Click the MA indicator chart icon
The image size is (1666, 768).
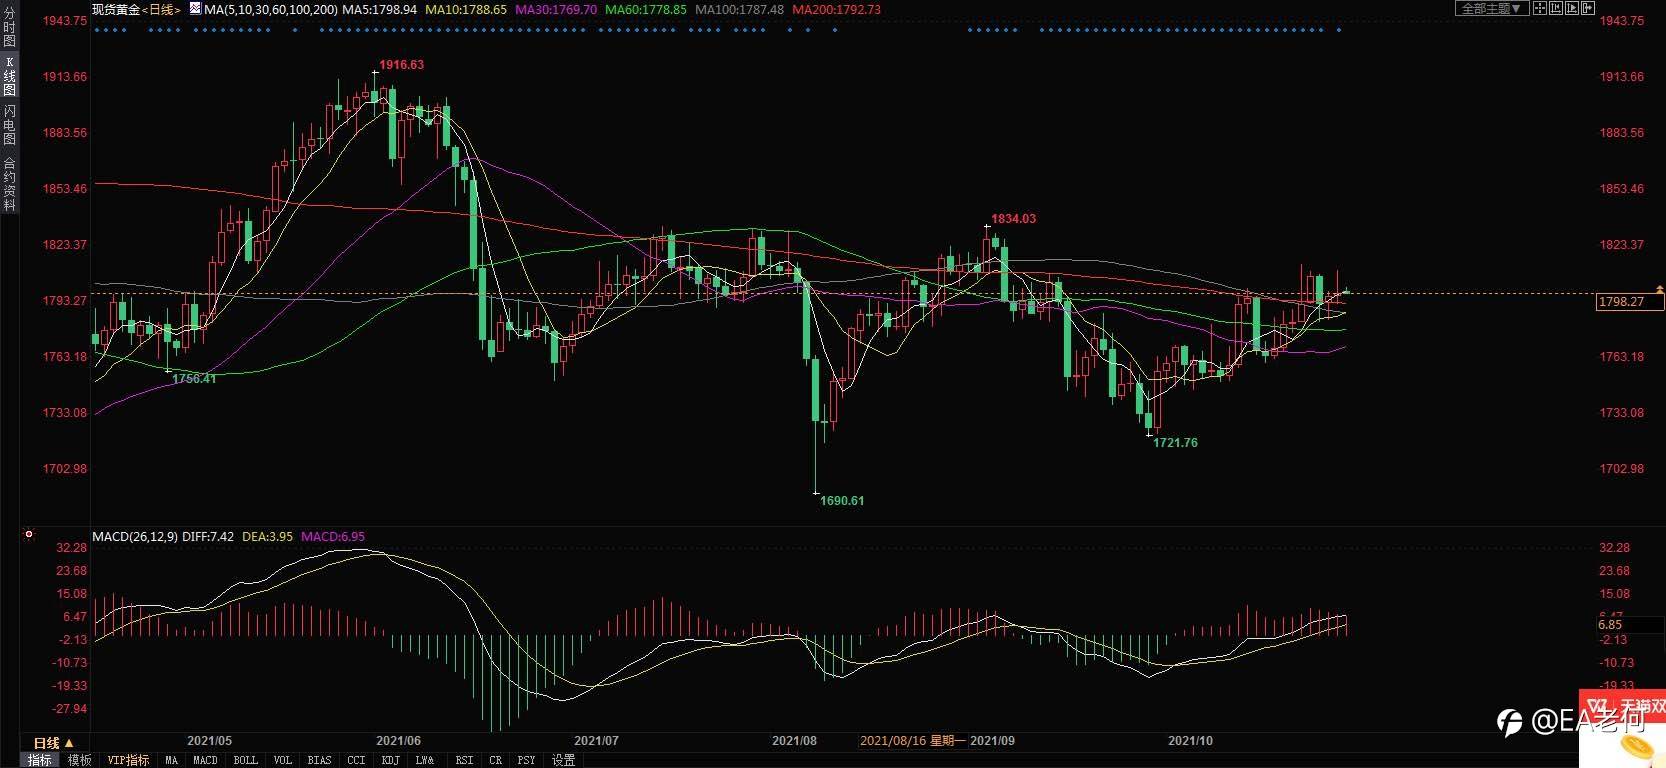click(x=195, y=9)
